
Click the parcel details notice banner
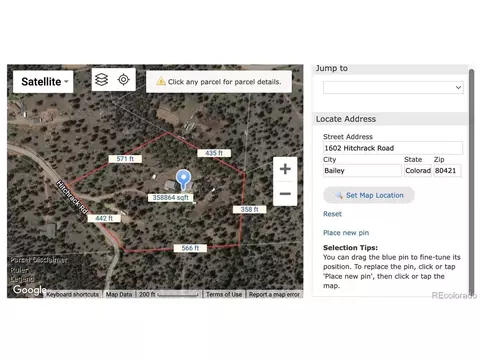(219, 82)
